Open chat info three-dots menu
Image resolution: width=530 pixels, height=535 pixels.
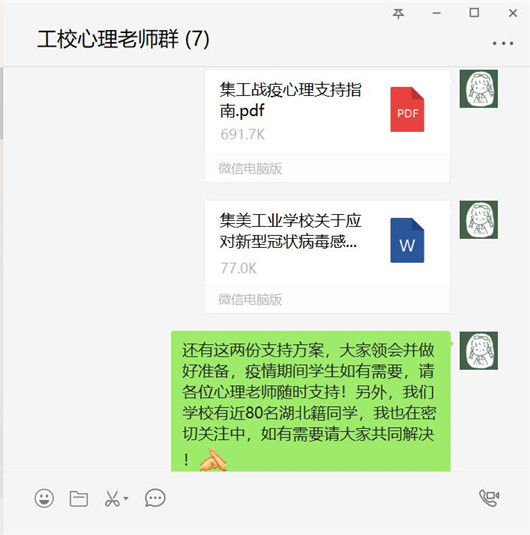pyautogui.click(x=503, y=43)
